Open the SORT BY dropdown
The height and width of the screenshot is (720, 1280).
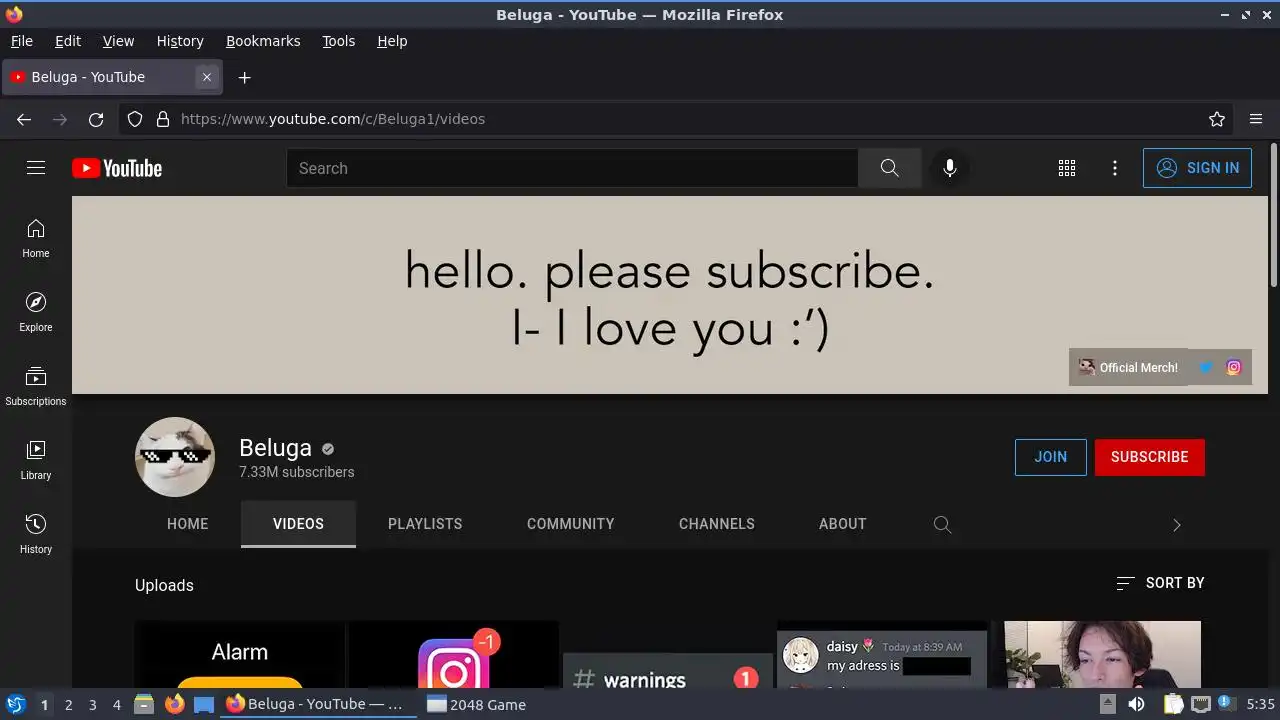tap(1160, 583)
